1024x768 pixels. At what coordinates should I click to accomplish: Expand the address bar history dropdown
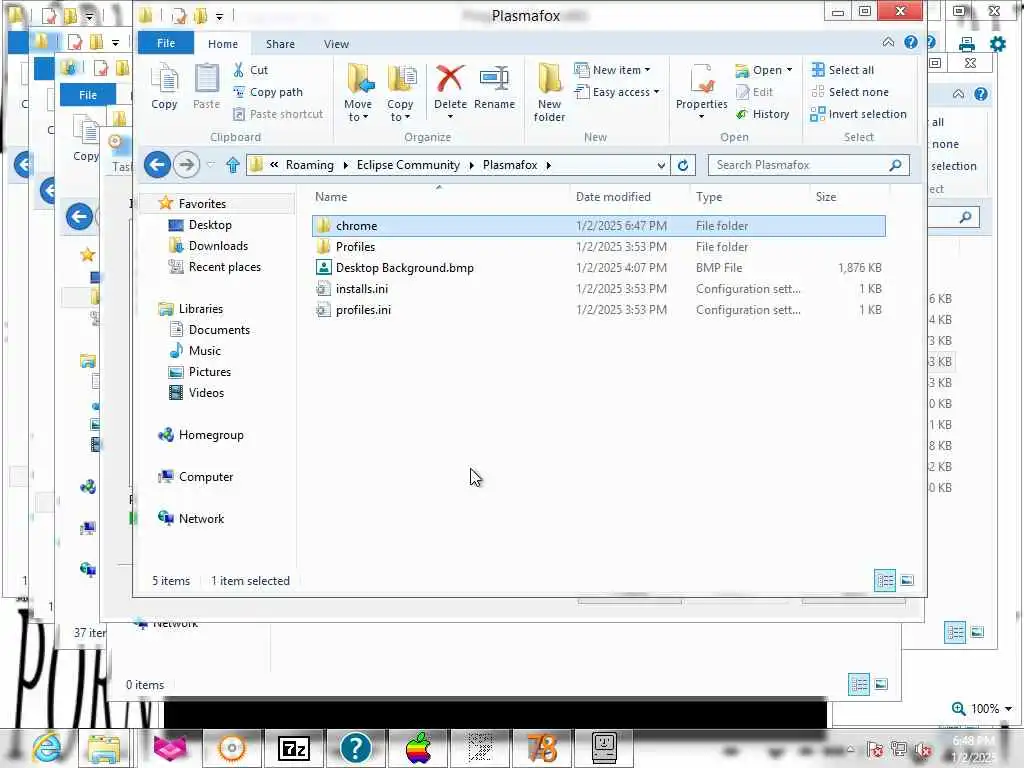[x=661, y=165]
